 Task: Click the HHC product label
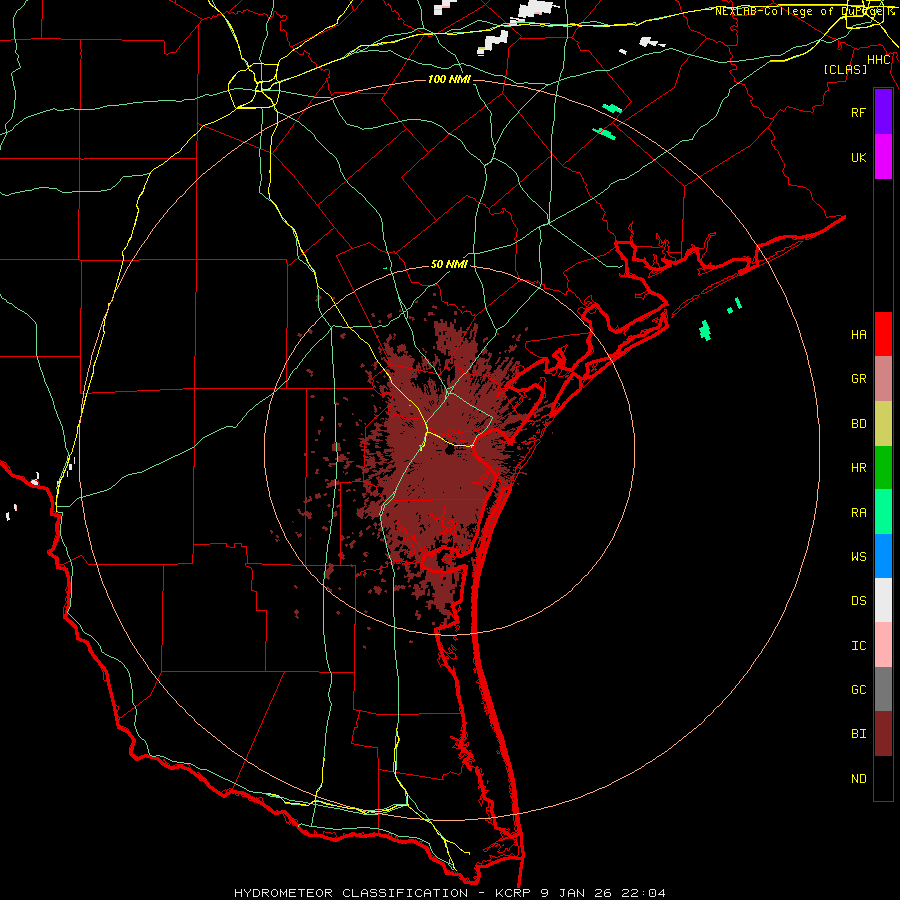[x=879, y=60]
